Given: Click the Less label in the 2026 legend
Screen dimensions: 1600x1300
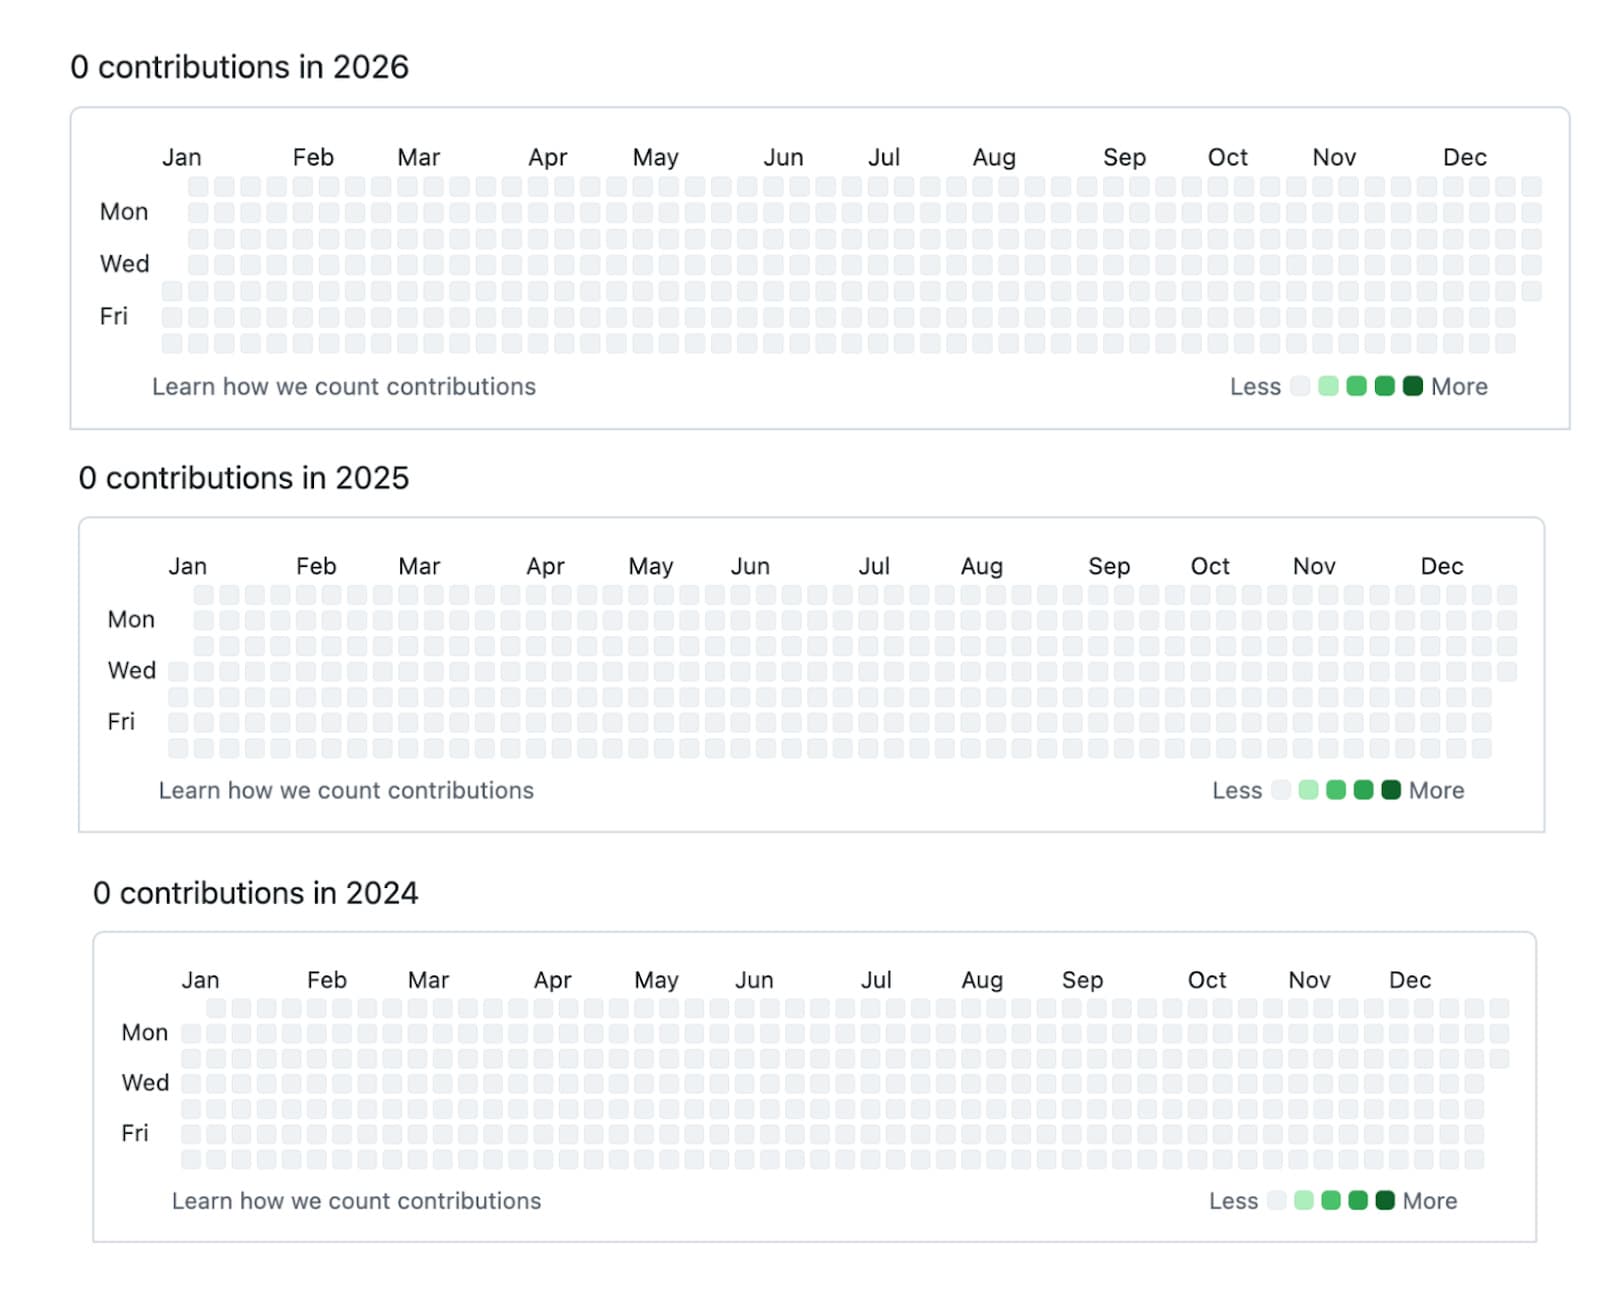Looking at the screenshot, I should click(x=1254, y=386).
